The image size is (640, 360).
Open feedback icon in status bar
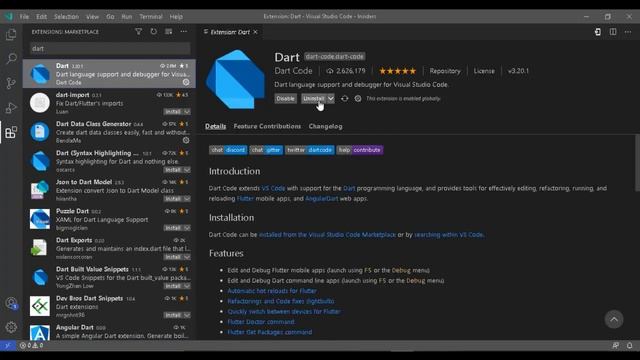(616, 345)
